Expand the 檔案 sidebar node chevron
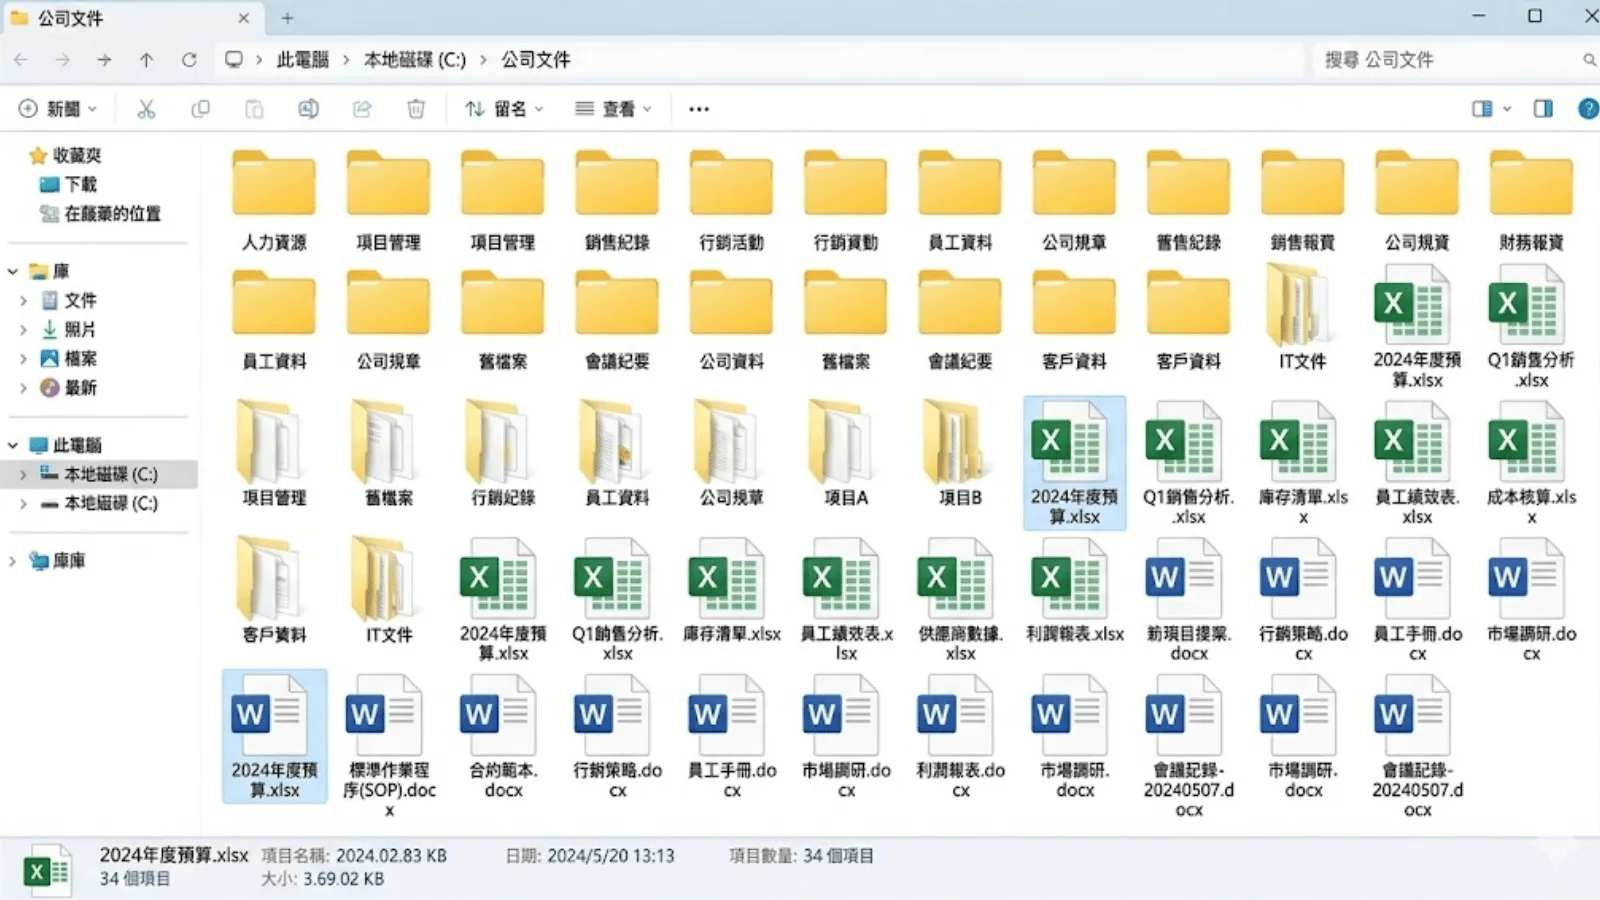This screenshot has height=900, width=1600. coord(23,358)
